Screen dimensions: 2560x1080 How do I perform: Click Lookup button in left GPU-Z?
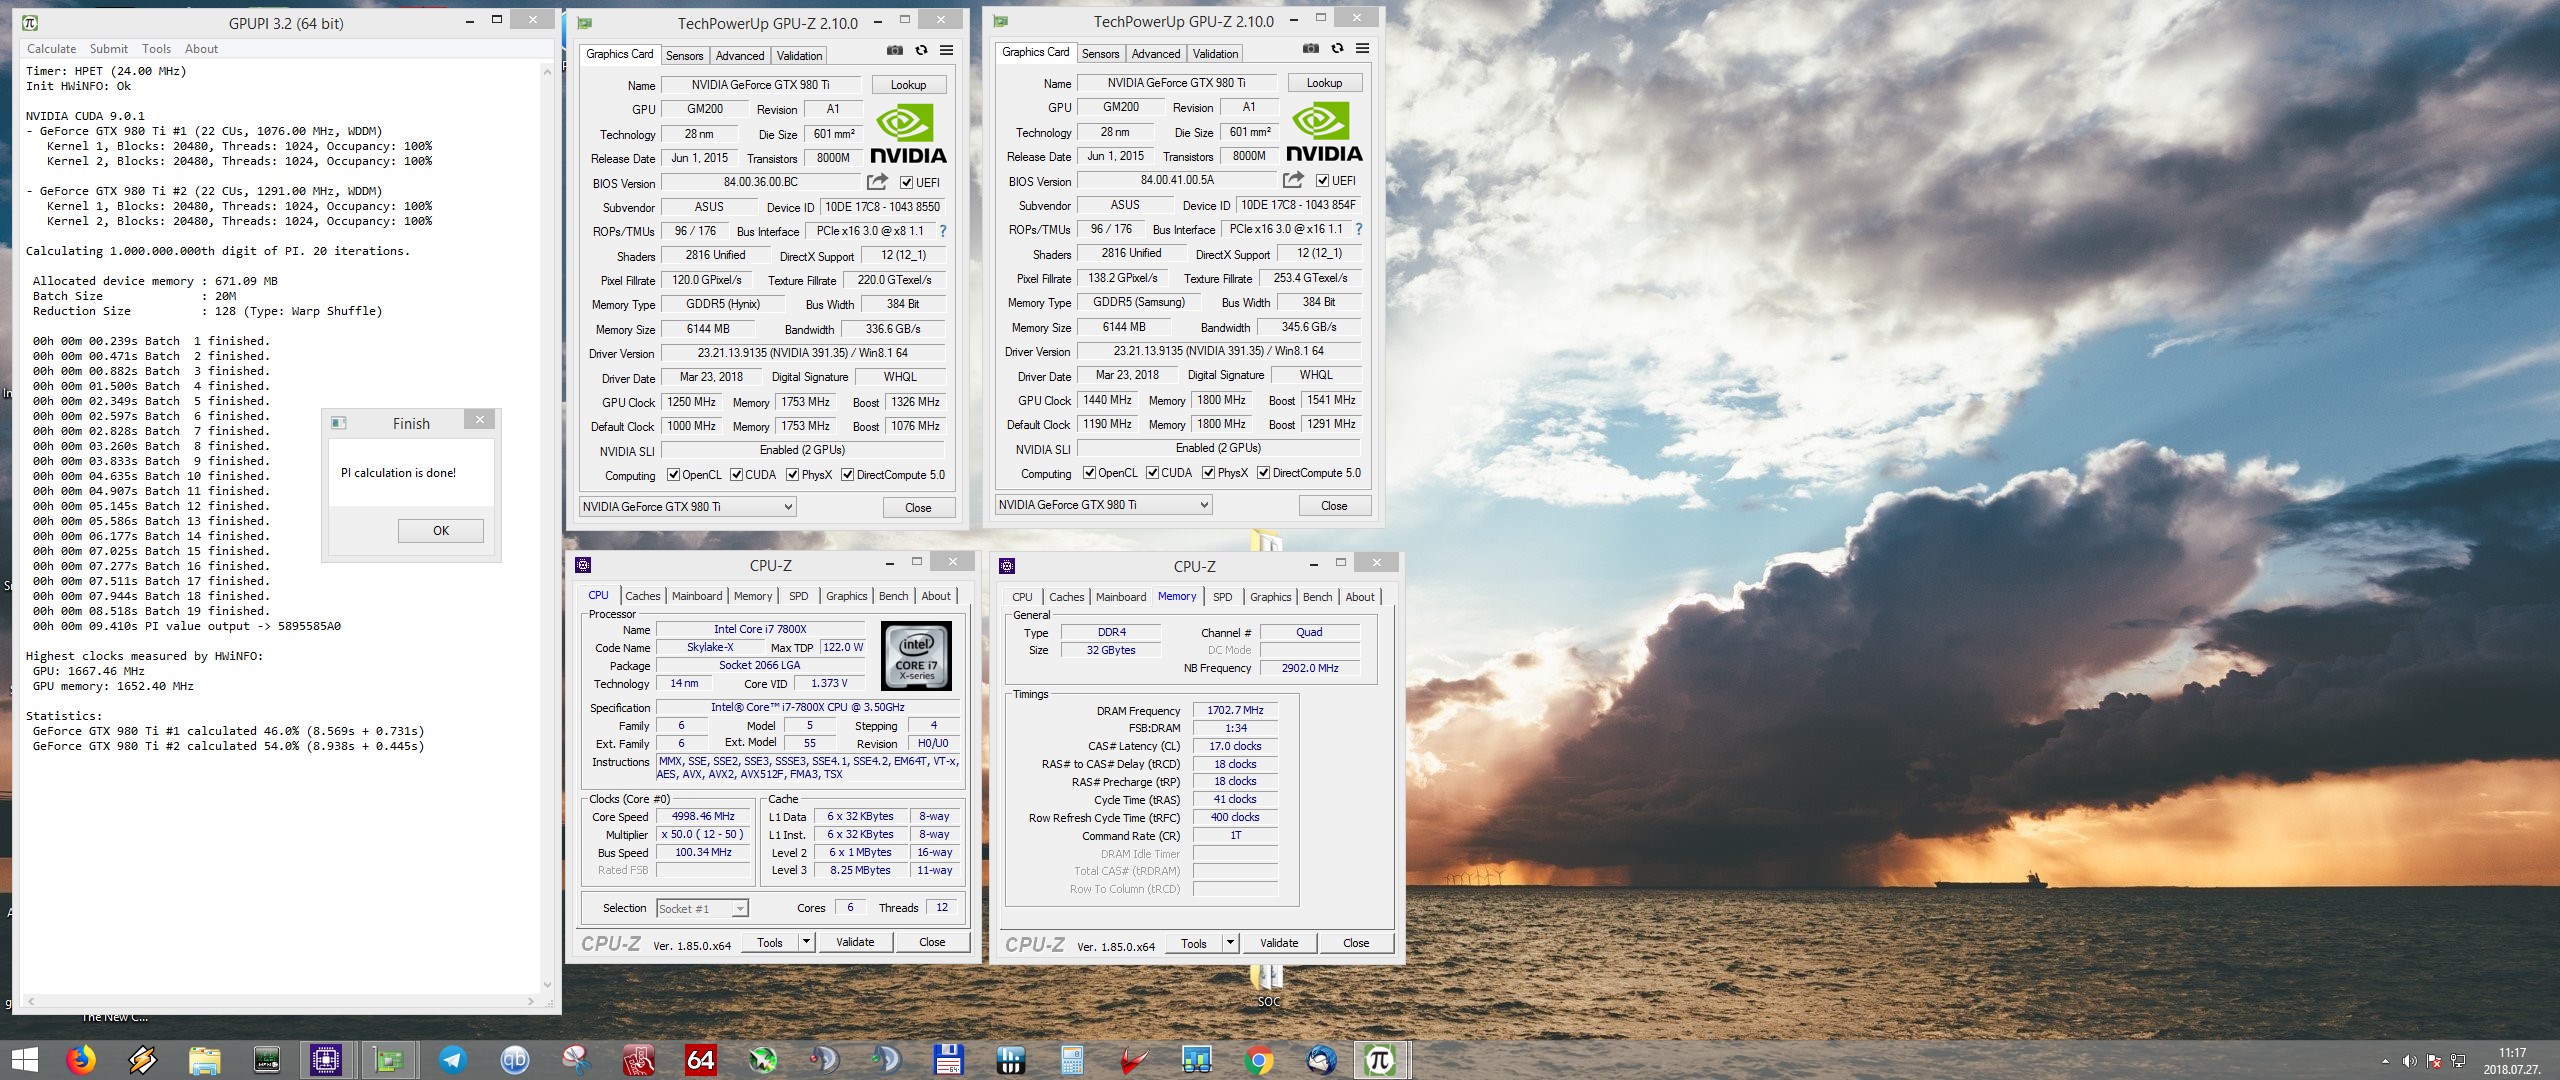click(x=909, y=85)
